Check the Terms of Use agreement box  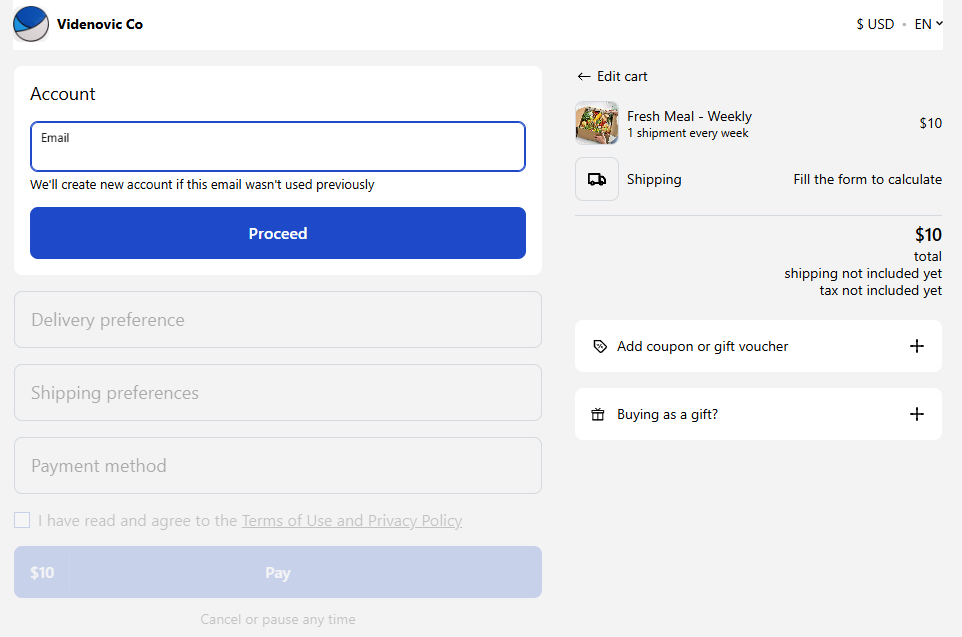[22, 520]
